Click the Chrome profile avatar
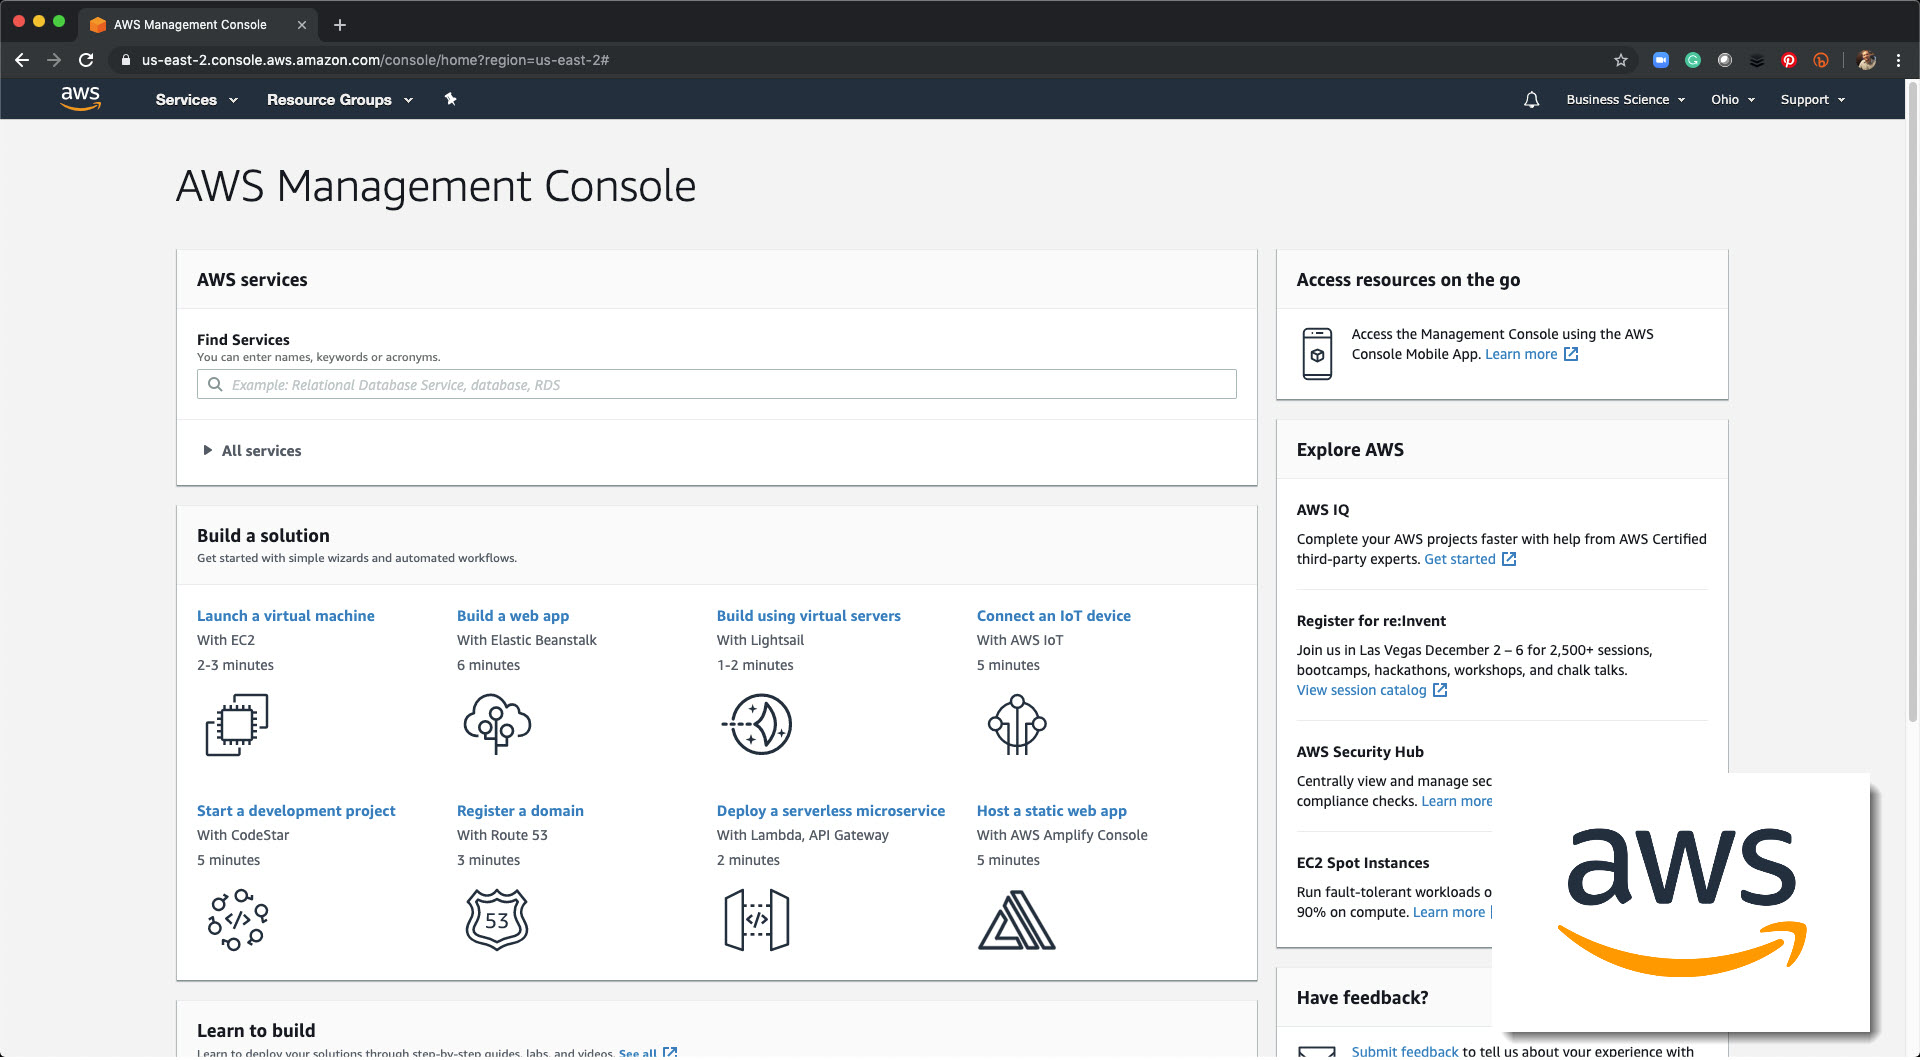1920x1060 pixels. coord(1866,60)
